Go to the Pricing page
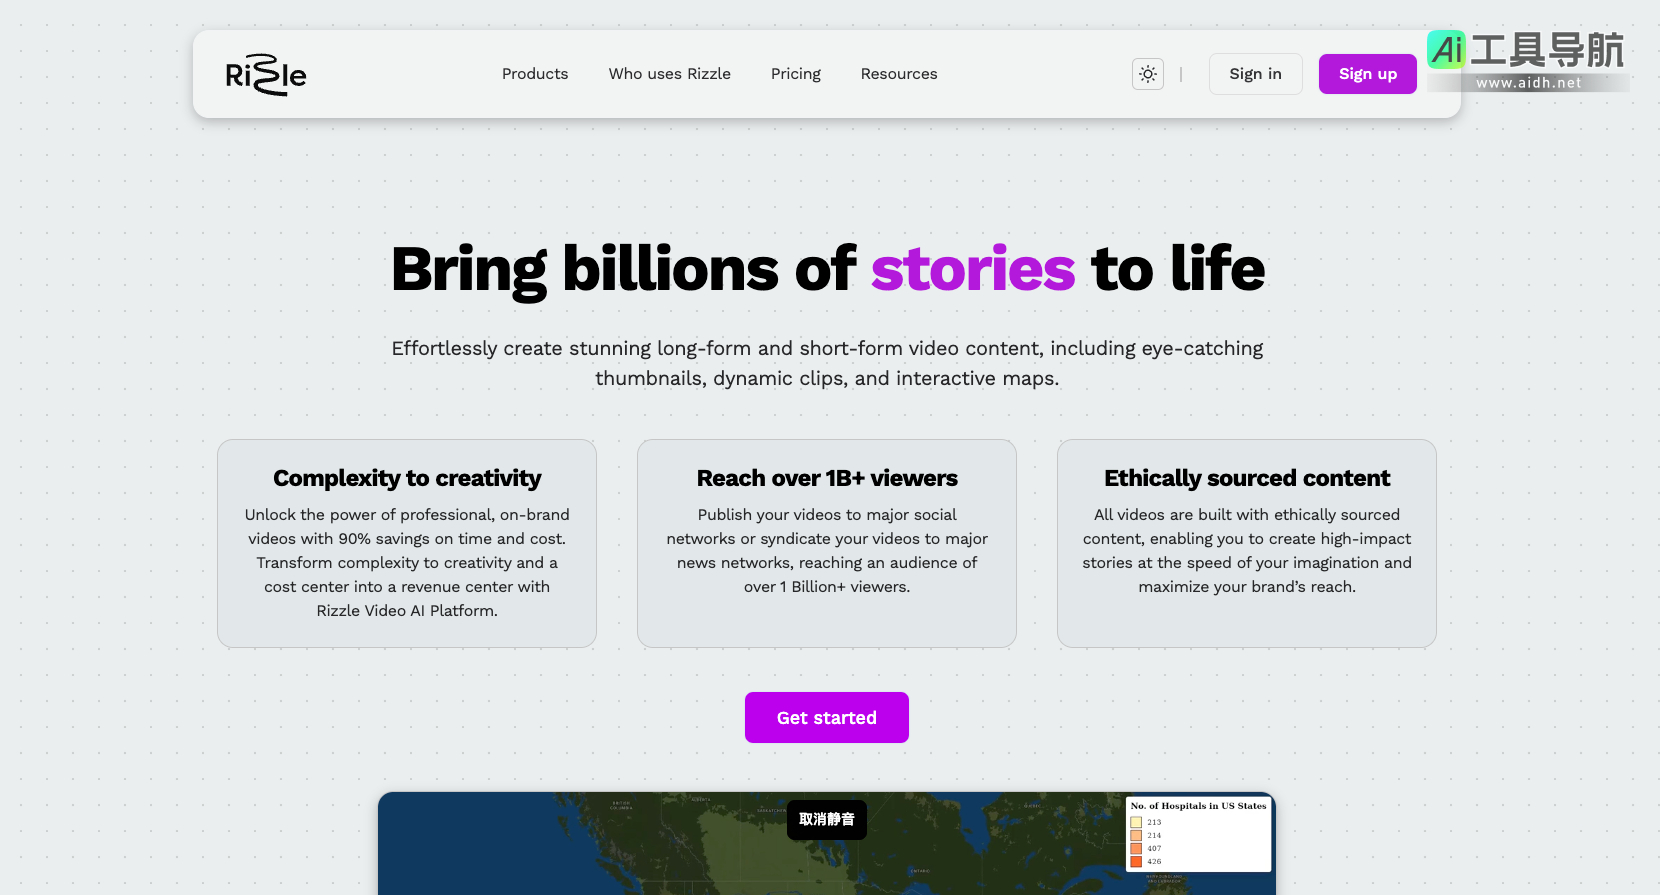 pos(796,74)
